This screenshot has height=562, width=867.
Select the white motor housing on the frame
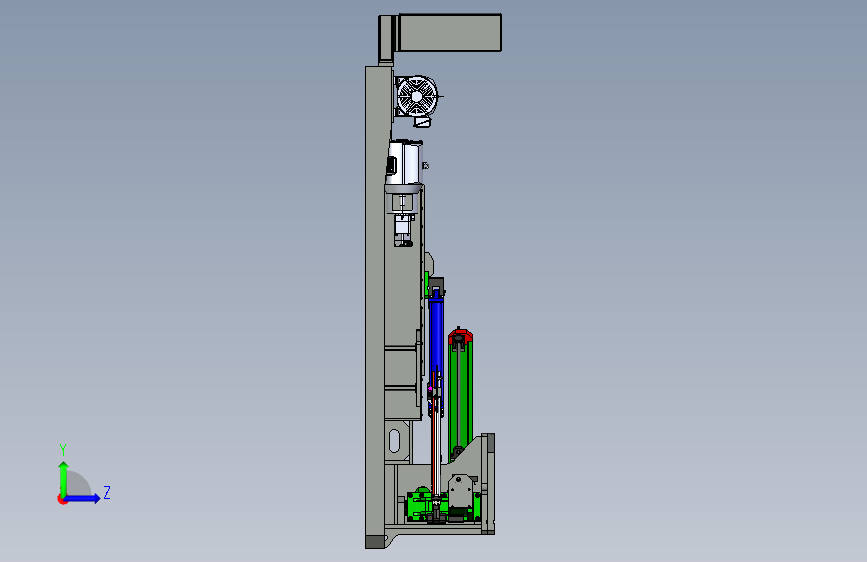click(x=405, y=162)
